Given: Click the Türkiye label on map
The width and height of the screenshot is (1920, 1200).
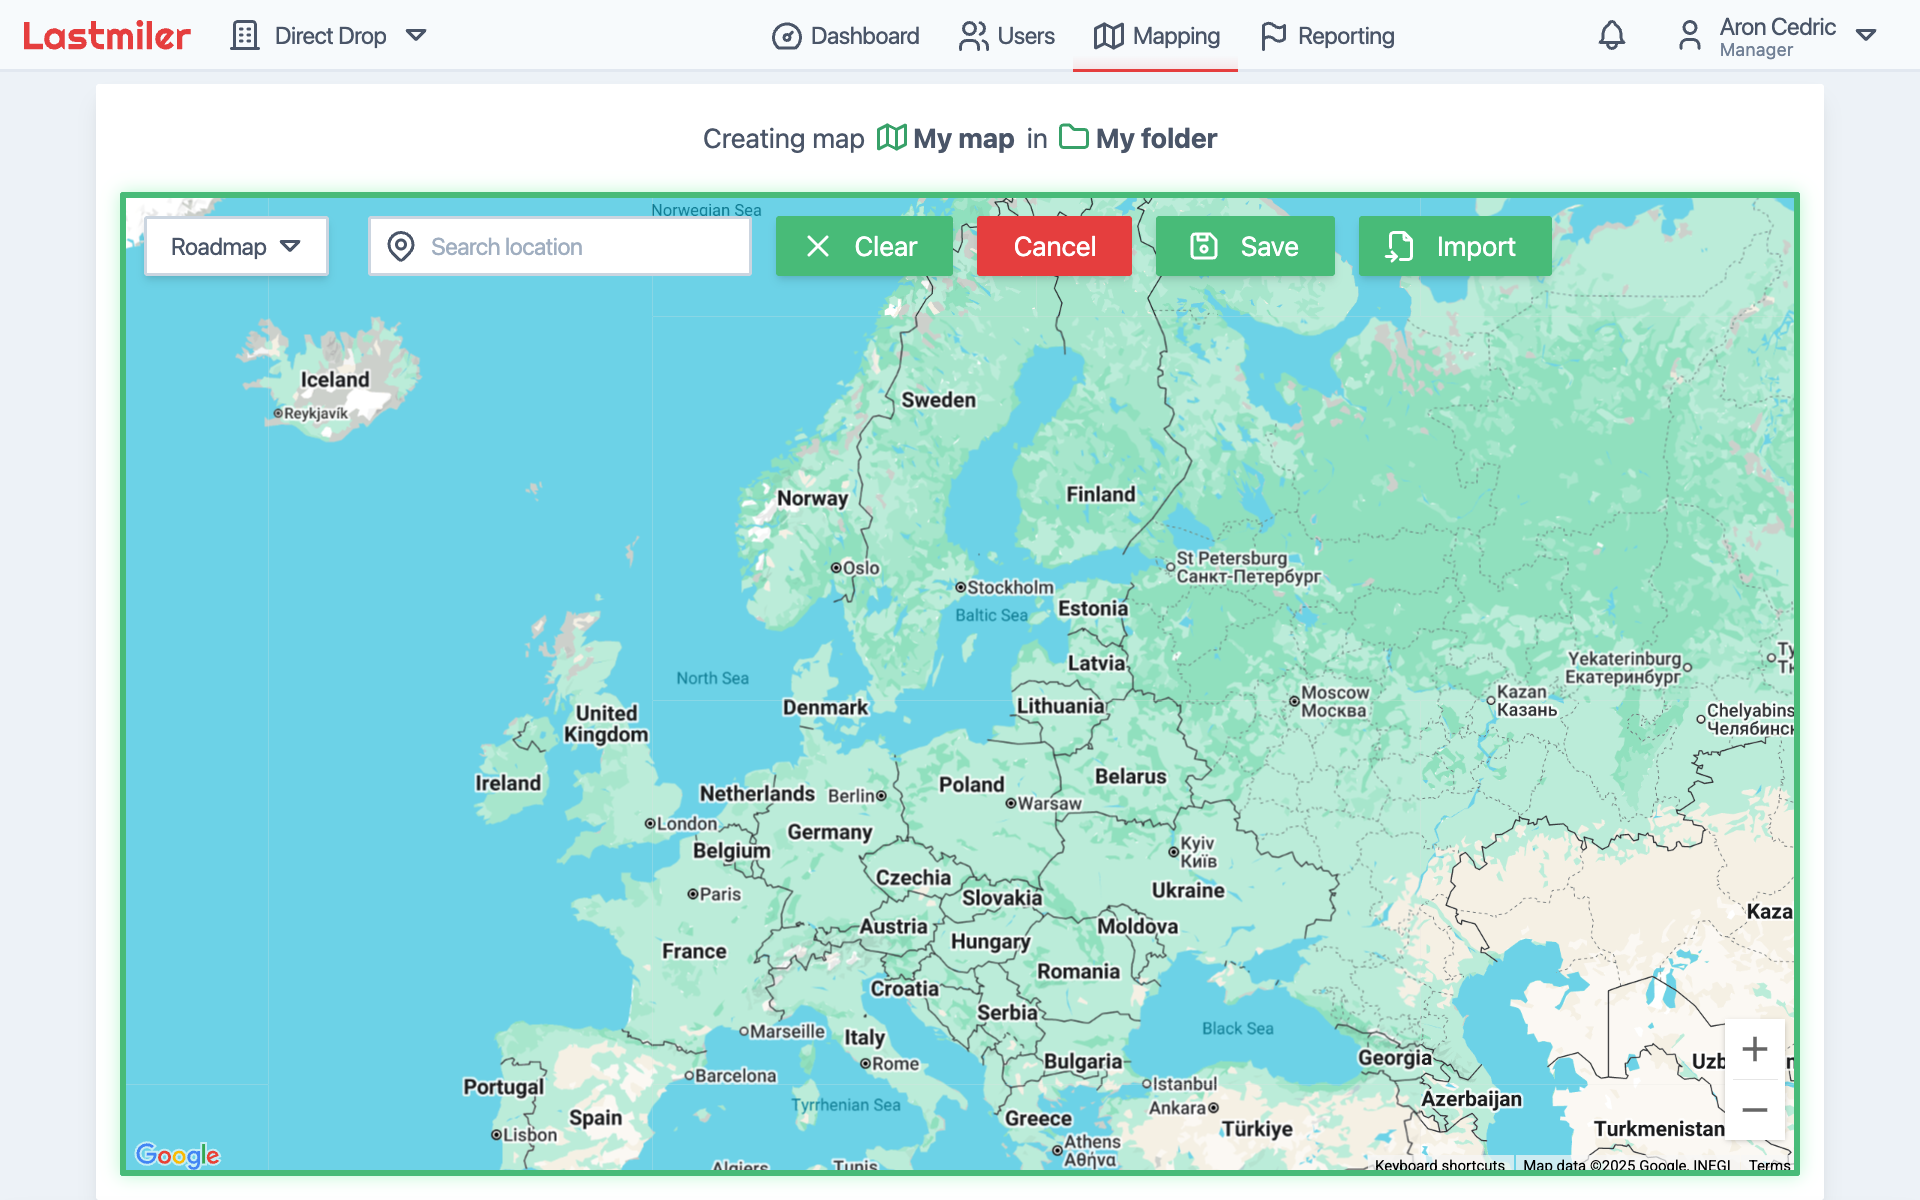Looking at the screenshot, I should (1257, 1129).
